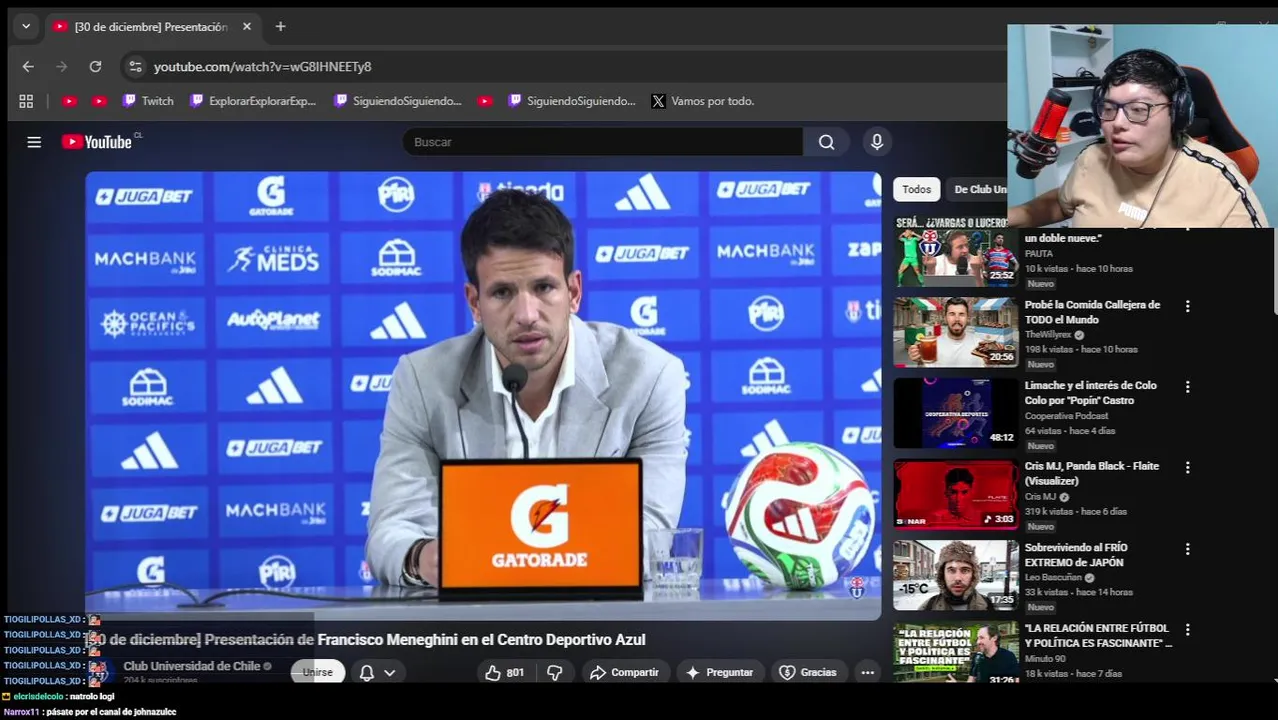Click the Francisco Meneghini video title
Viewport: 1278px width, 720px height.
[365, 640]
